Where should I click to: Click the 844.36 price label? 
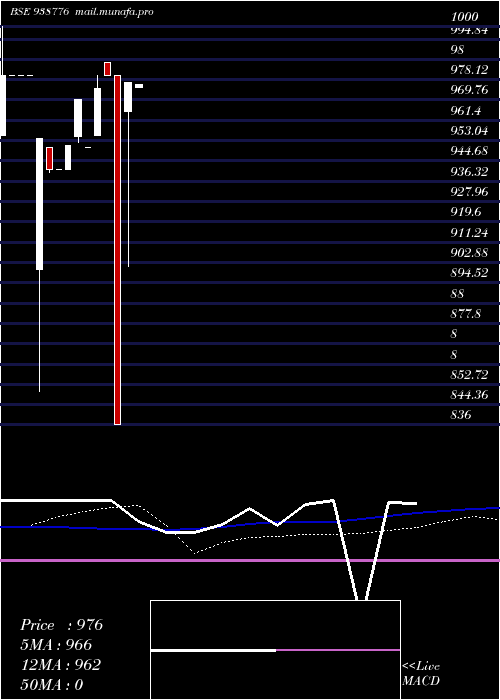click(x=470, y=395)
